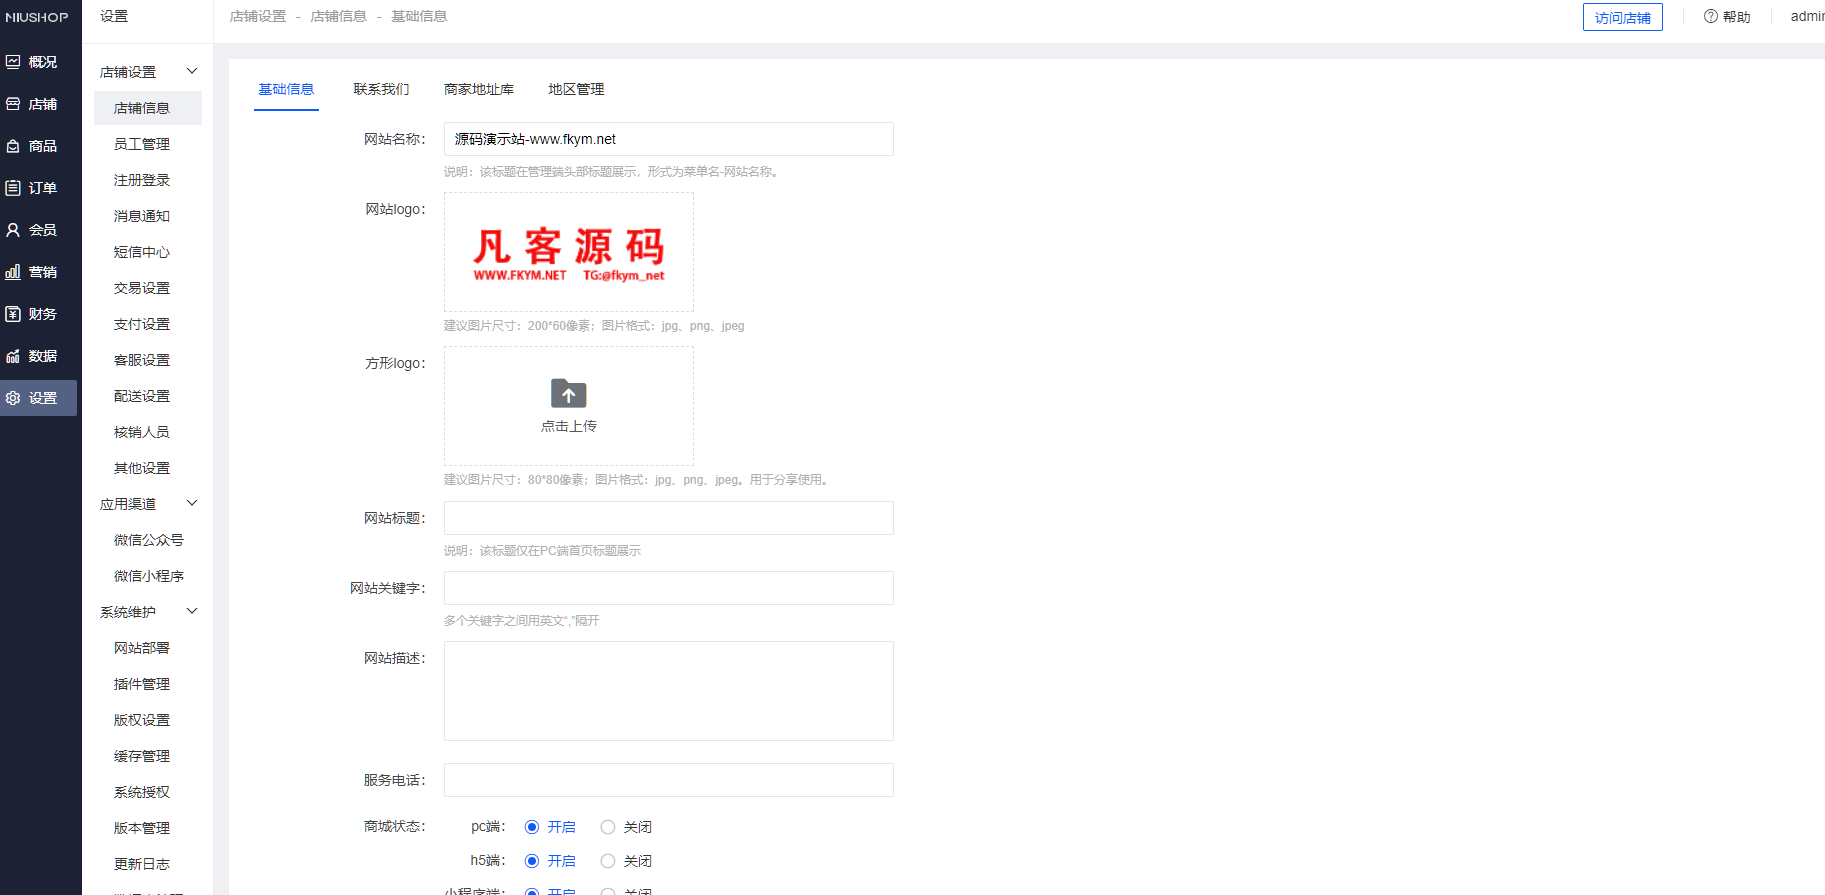The height and width of the screenshot is (895, 1825).
Task: Select the 商品 goods bag icon
Action: coord(13,146)
